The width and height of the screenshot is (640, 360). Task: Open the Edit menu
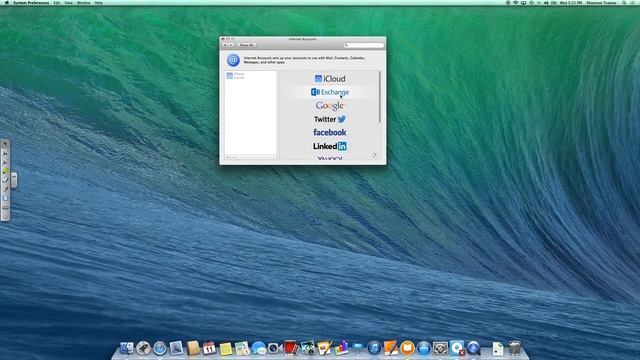pyautogui.click(x=56, y=3)
